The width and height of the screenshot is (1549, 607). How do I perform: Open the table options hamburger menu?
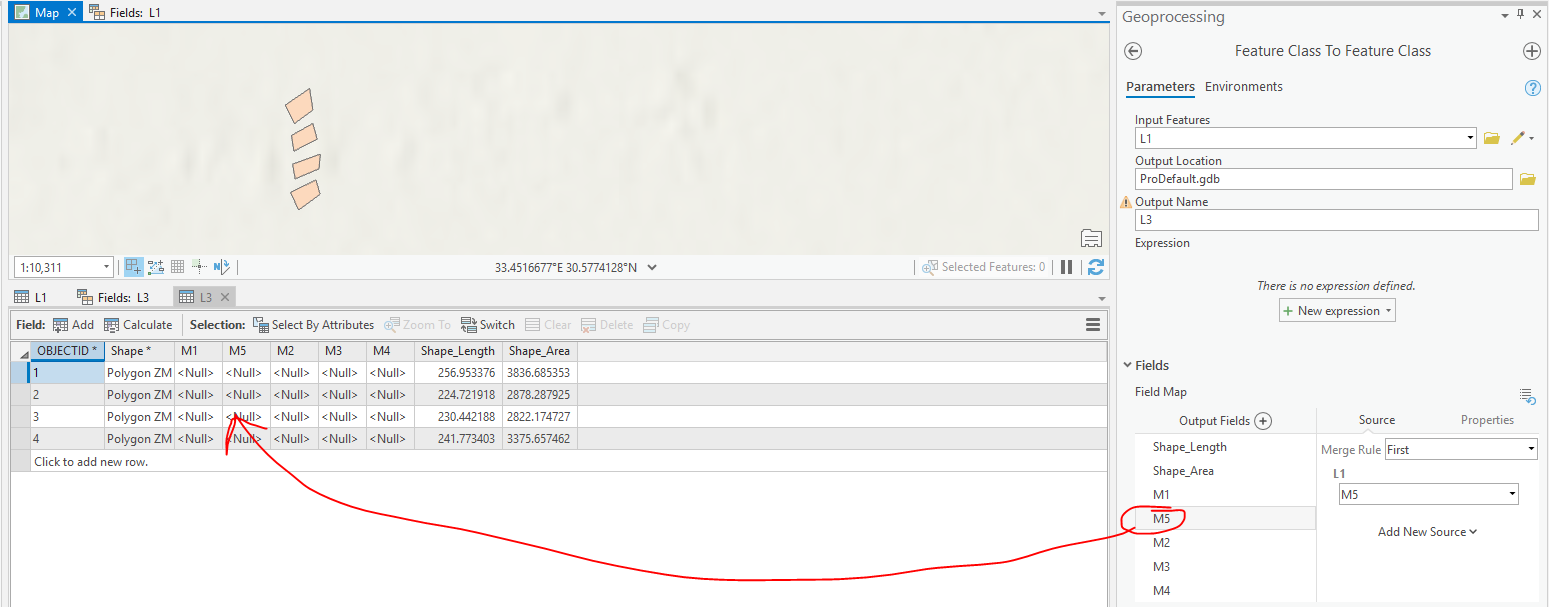click(1092, 324)
